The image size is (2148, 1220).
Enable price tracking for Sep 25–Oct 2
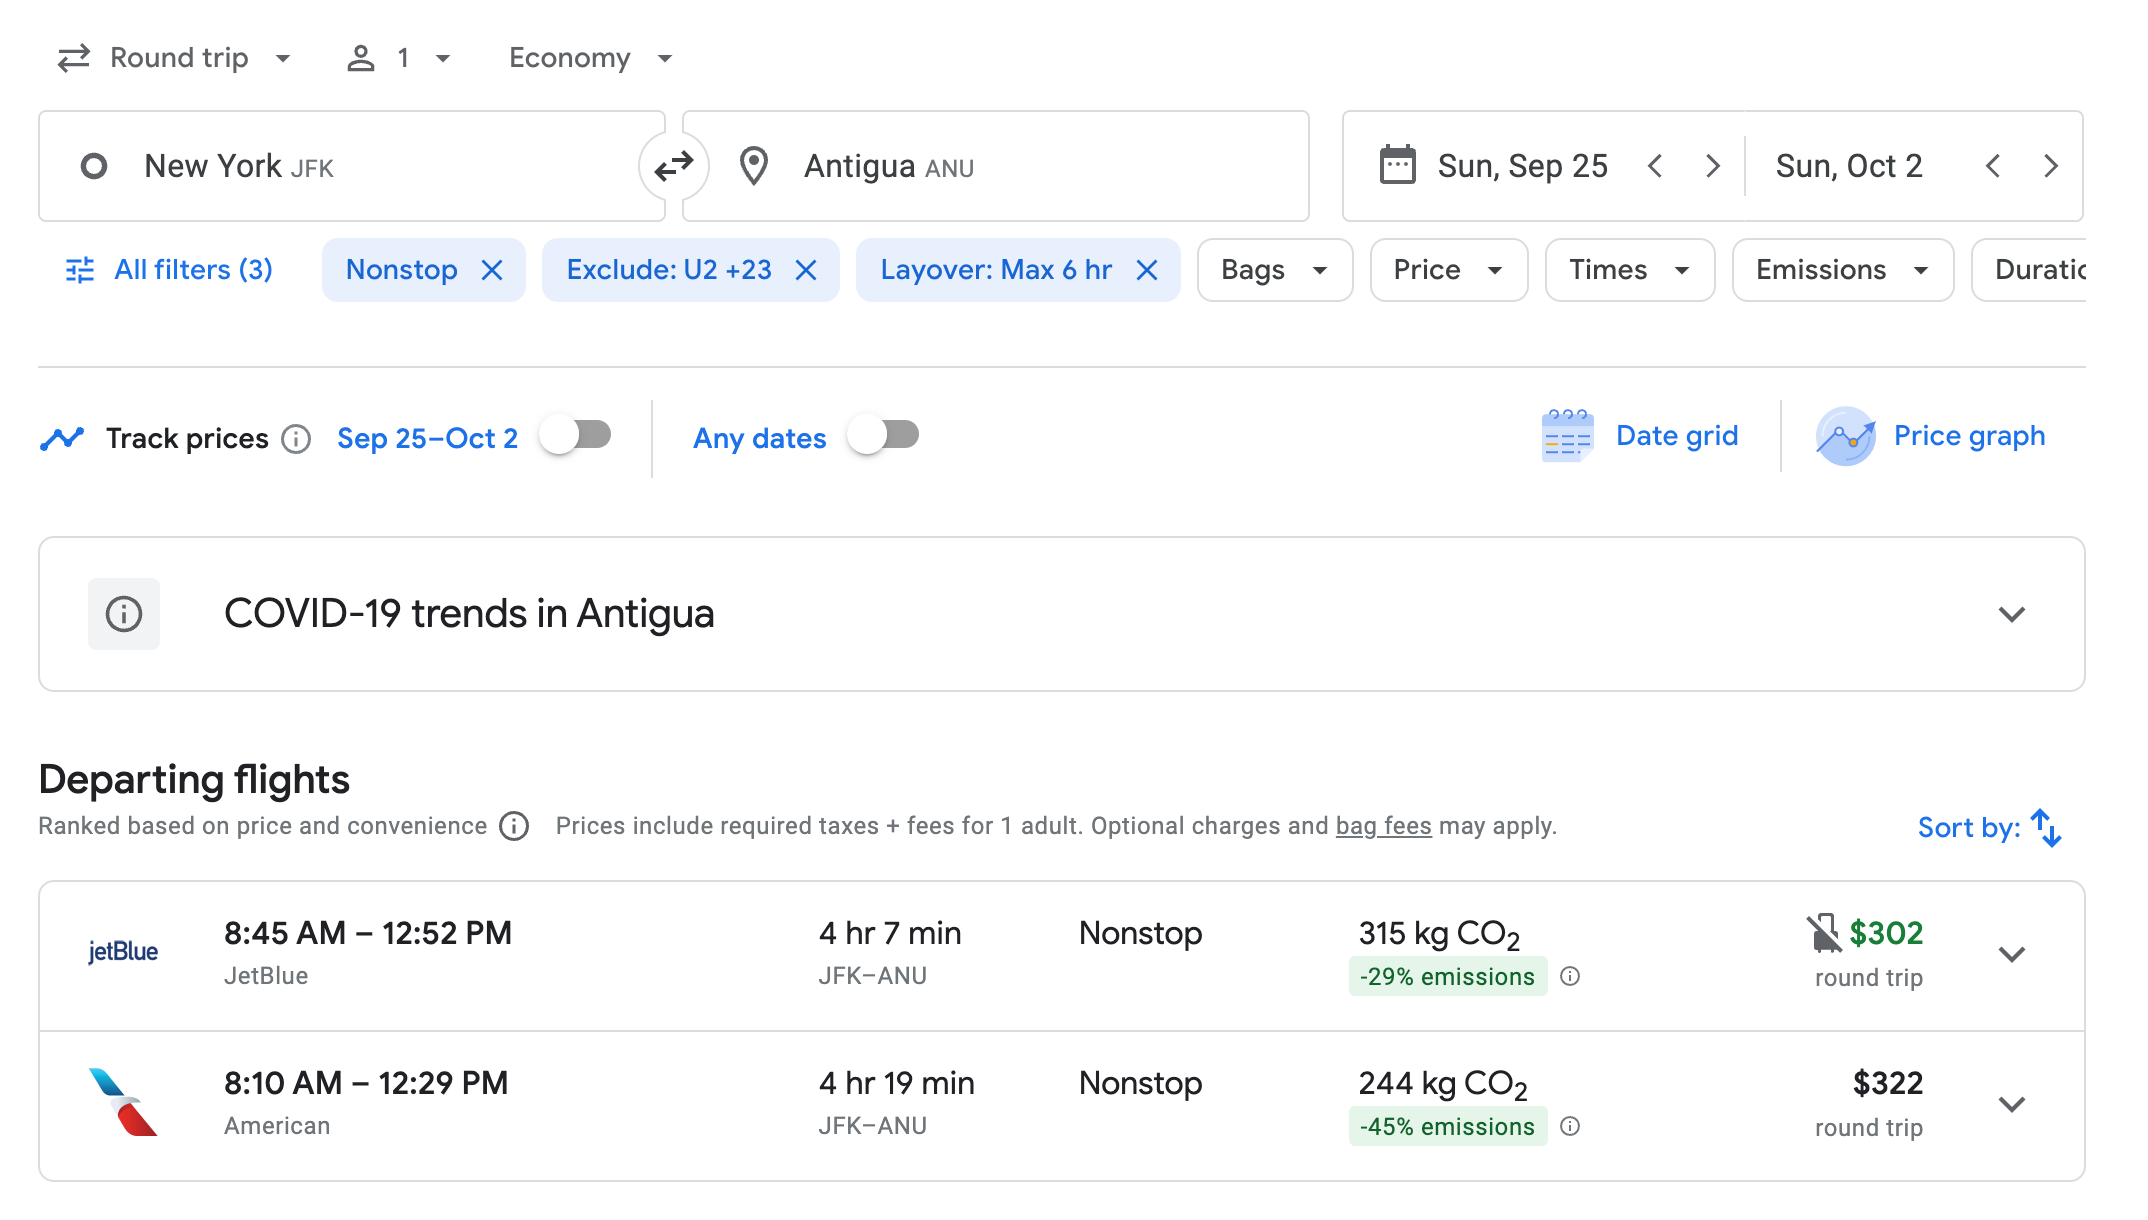click(x=575, y=436)
